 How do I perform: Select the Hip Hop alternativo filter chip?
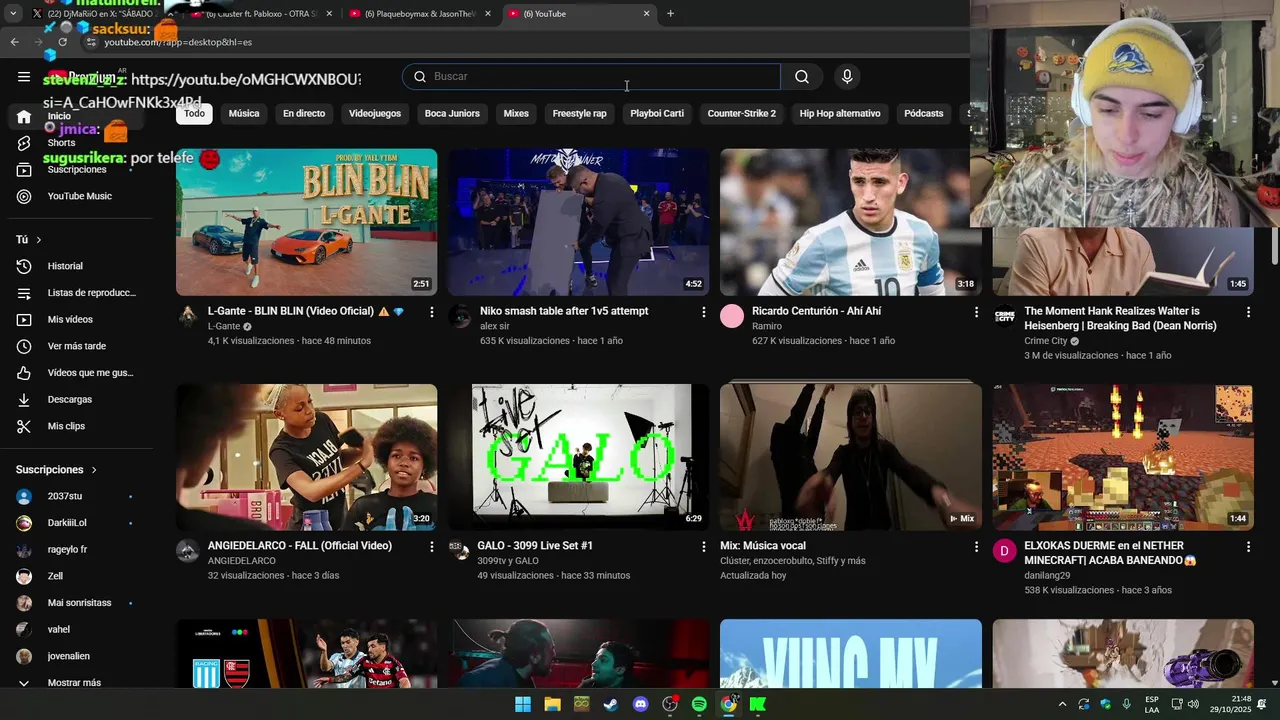840,114
